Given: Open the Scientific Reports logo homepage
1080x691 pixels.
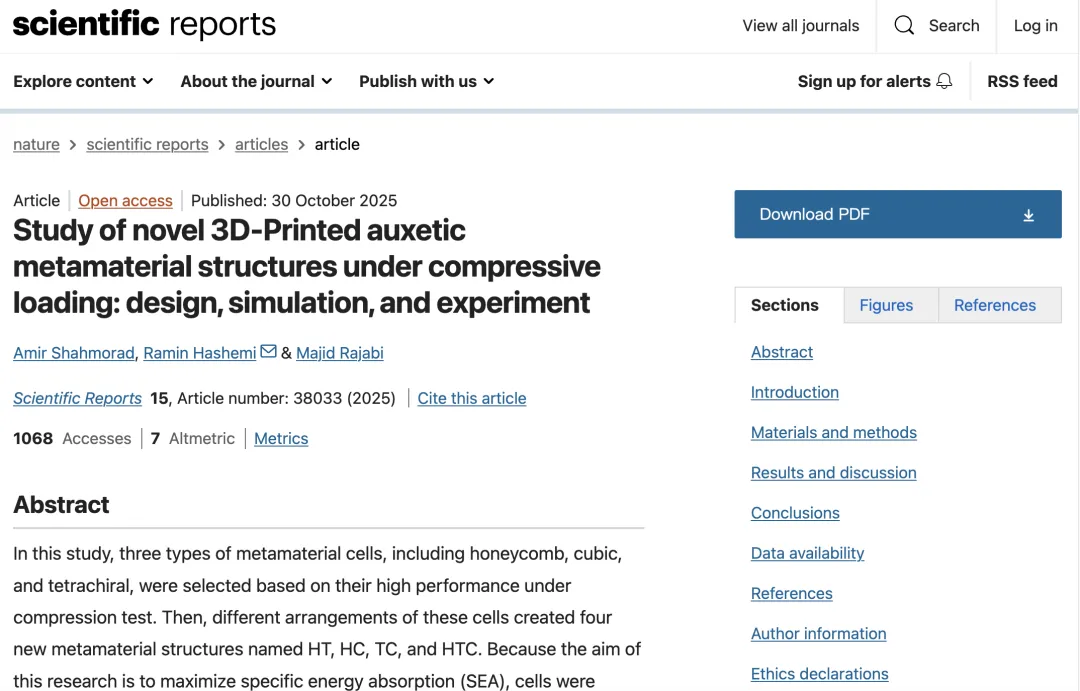Looking at the screenshot, I should click(145, 25).
